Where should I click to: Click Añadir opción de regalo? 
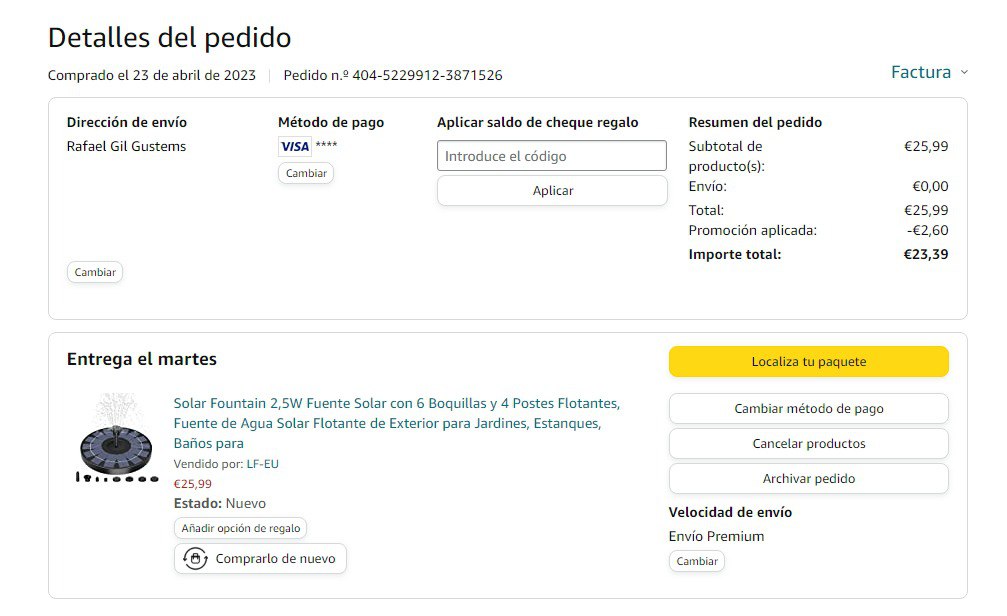pos(240,528)
